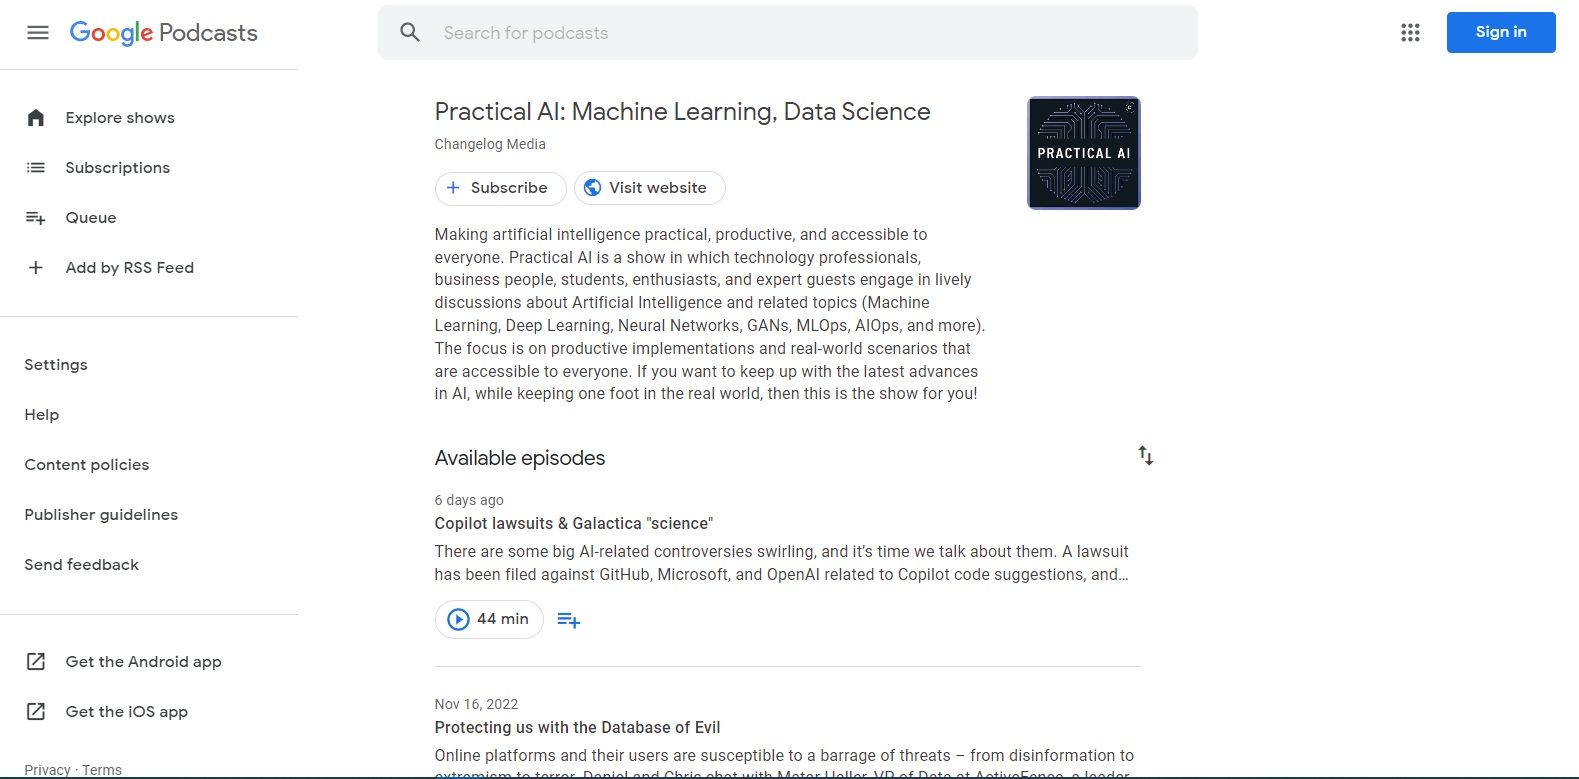Click the Google Podcasts logo
The height and width of the screenshot is (779, 1579).
(x=164, y=33)
